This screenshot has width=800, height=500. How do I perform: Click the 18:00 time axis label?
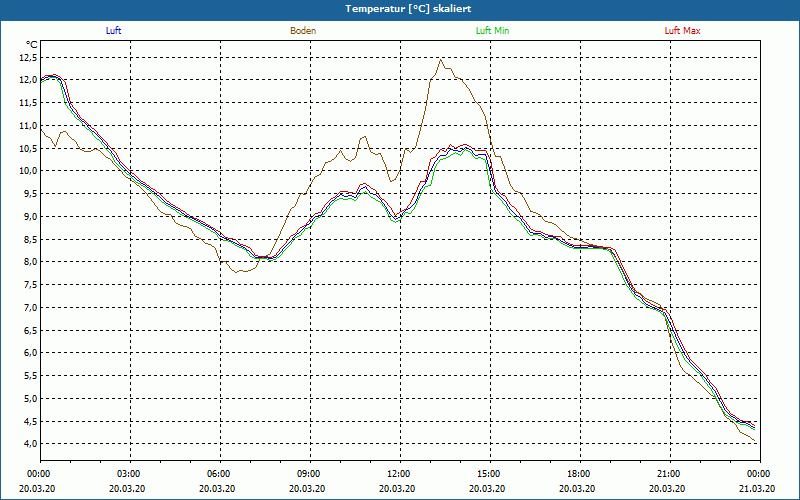(580, 474)
